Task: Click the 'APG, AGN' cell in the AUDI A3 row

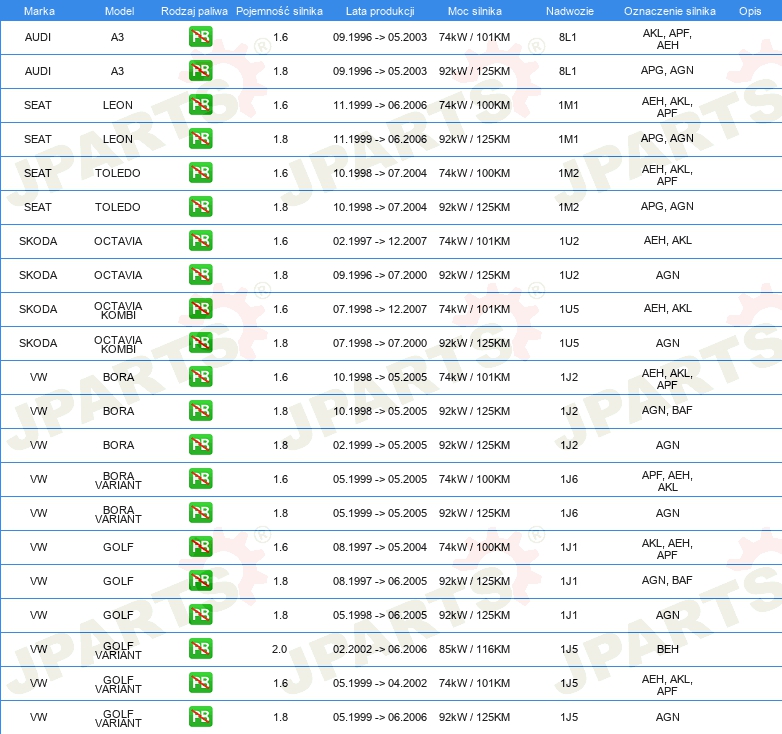Action: coord(667,70)
